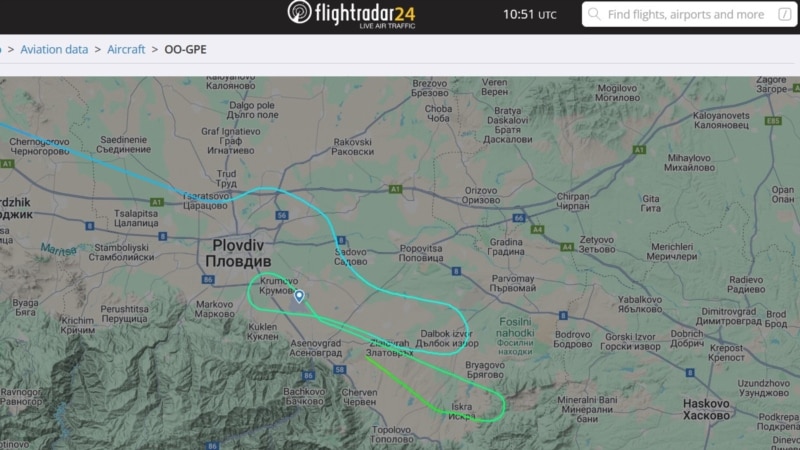
Task: Open the Aircraft breadcrumb link
Action: coord(126,49)
